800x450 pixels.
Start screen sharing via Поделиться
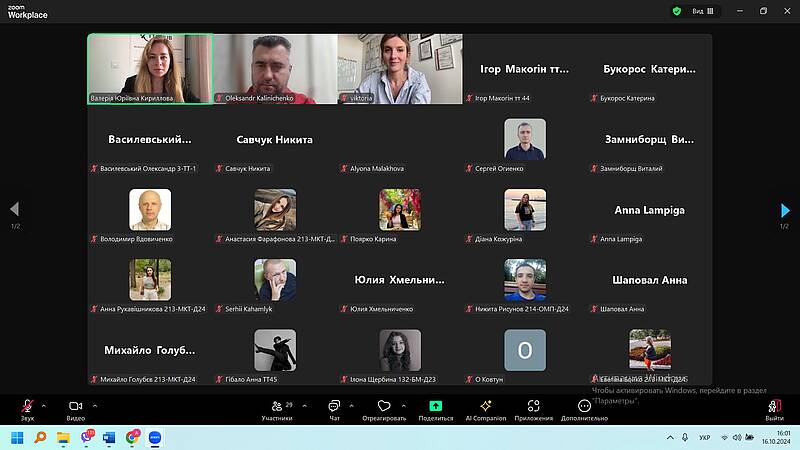pos(436,410)
